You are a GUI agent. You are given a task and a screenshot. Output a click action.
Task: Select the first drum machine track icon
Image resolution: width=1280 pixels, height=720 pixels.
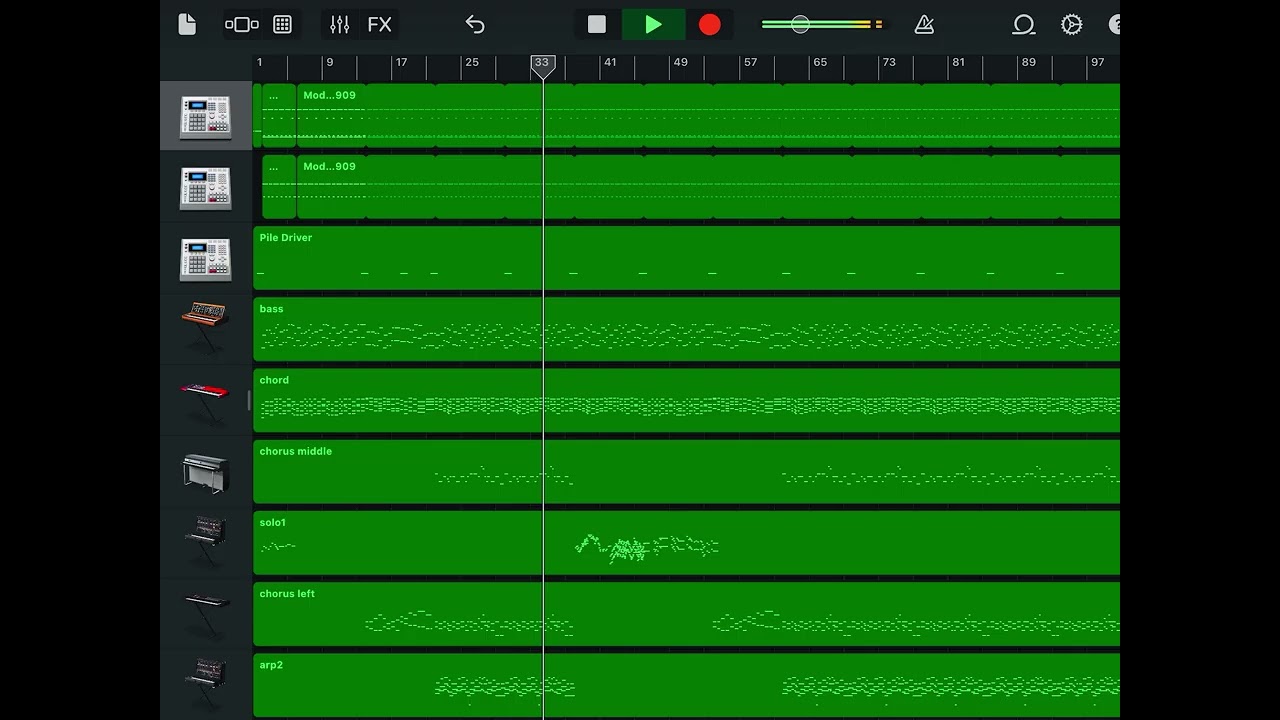point(205,117)
